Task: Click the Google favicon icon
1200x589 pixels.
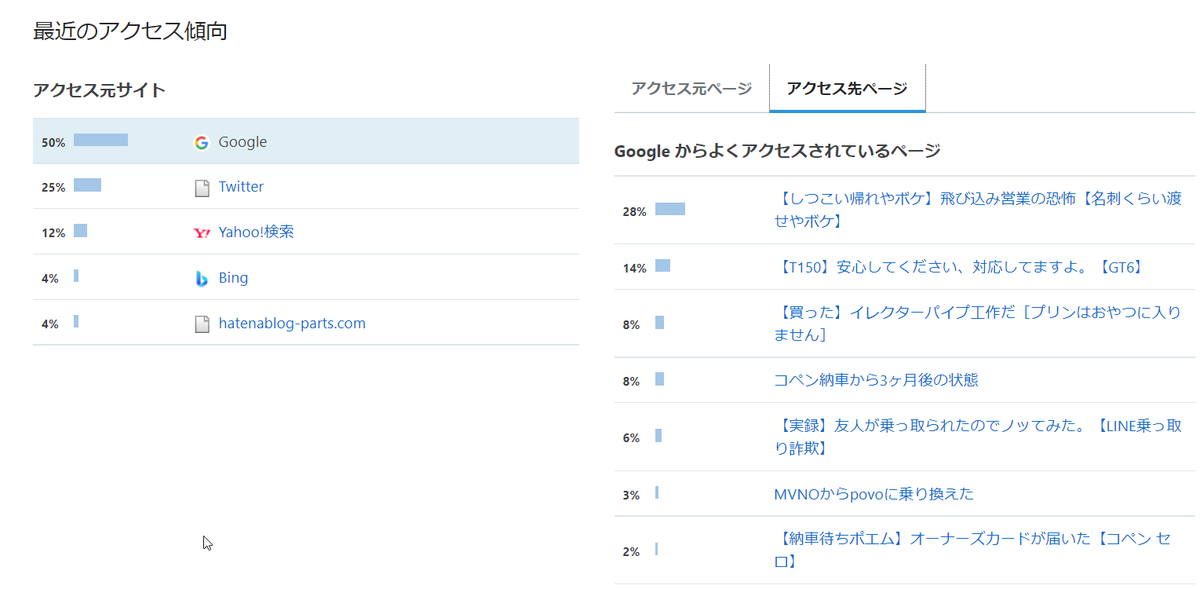Action: click(200, 141)
